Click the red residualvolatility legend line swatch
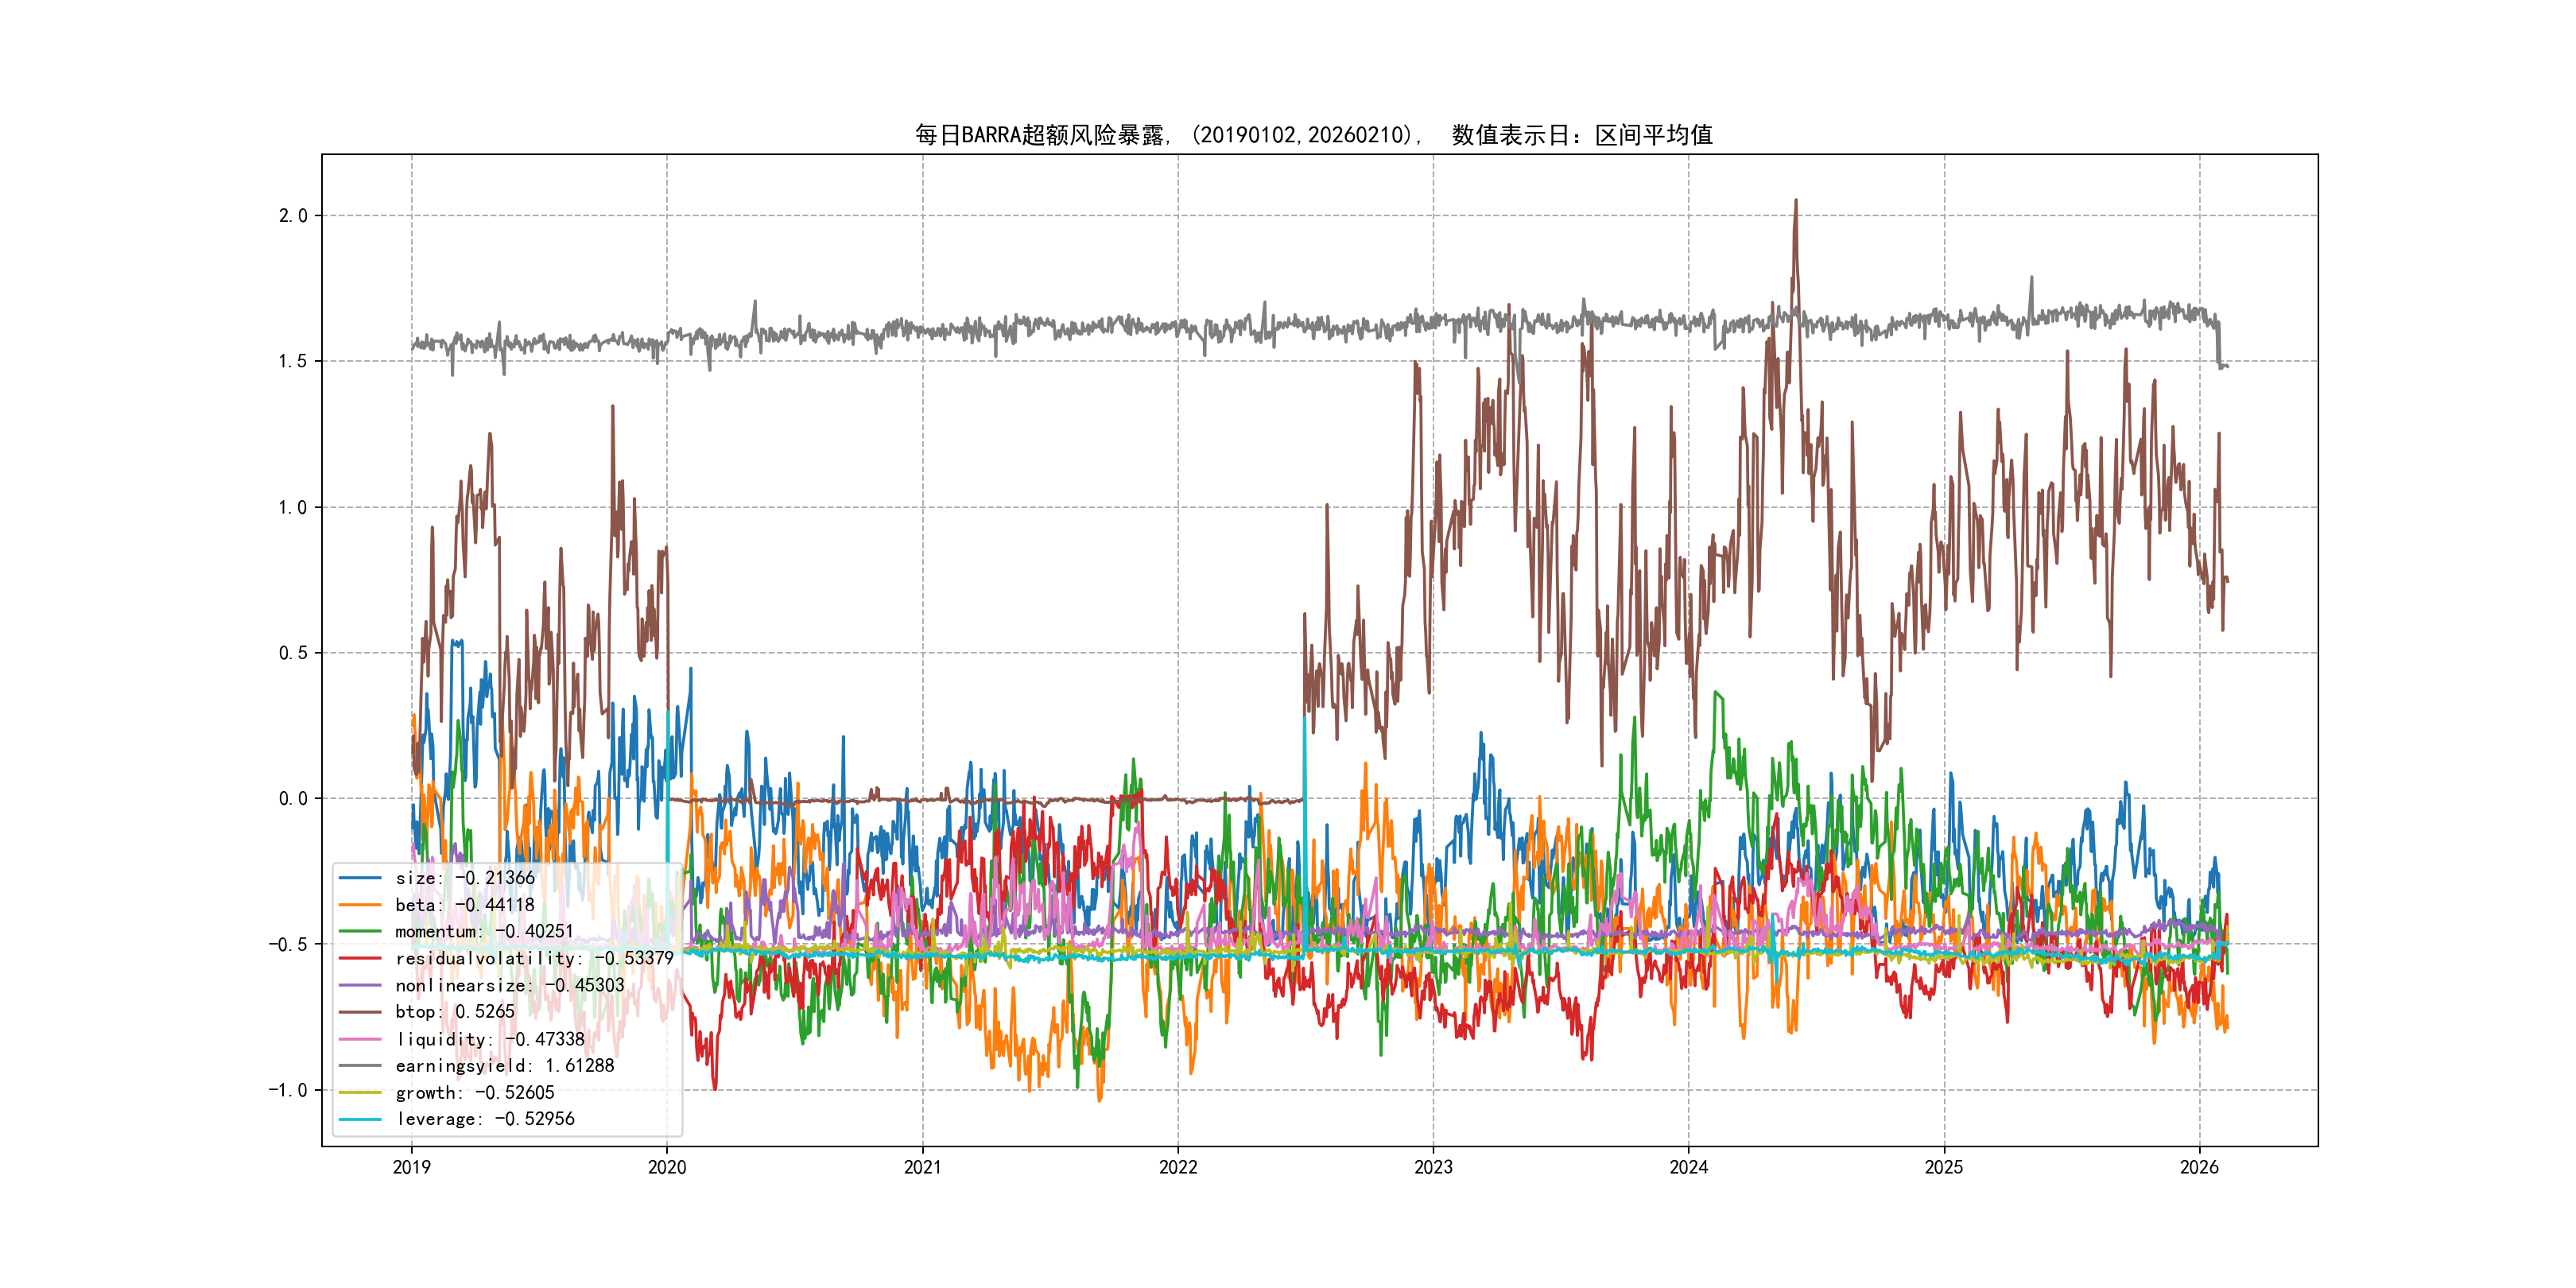Image resolution: width=2576 pixels, height=1288 pixels. (360, 958)
